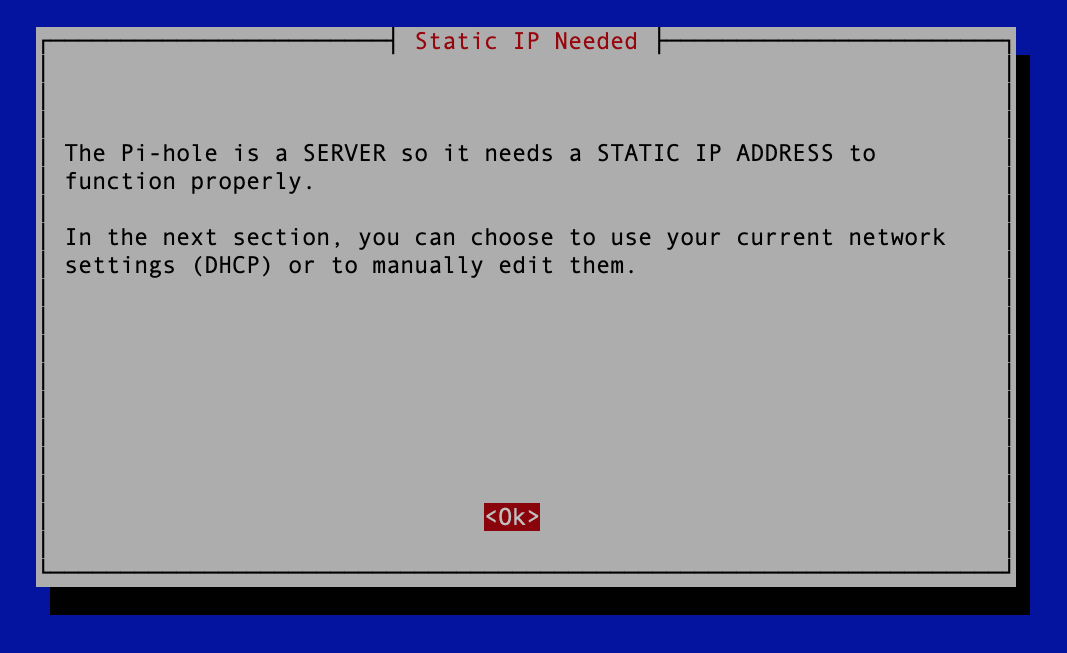Click the word 'Needed' in the title

(x=596, y=41)
